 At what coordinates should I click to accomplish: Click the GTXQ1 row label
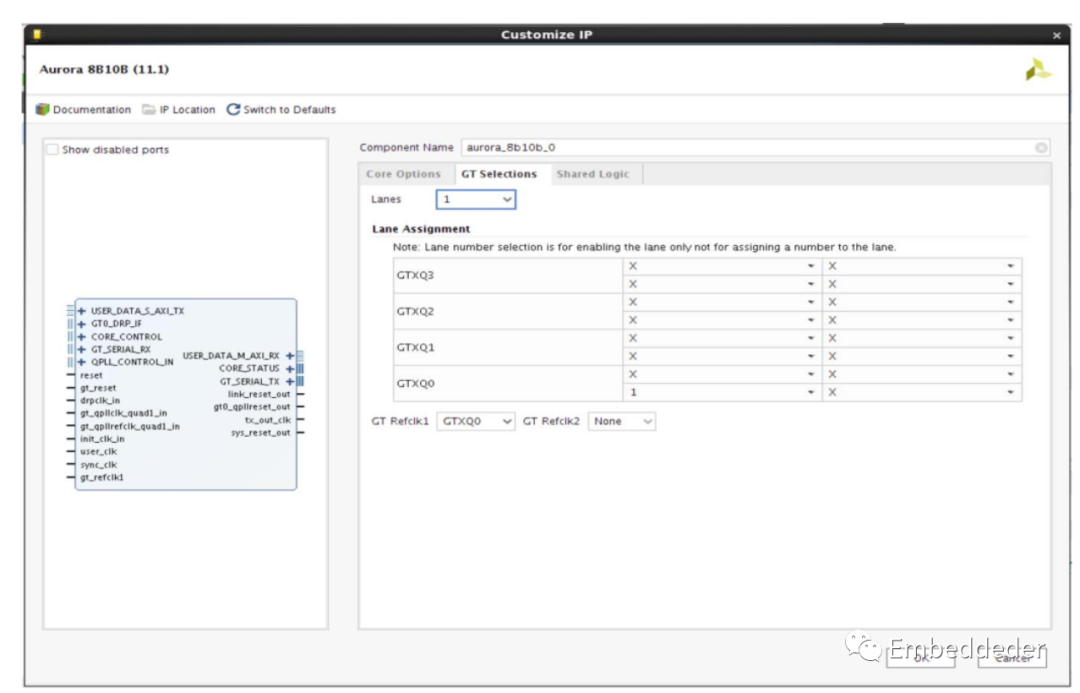coord(415,347)
